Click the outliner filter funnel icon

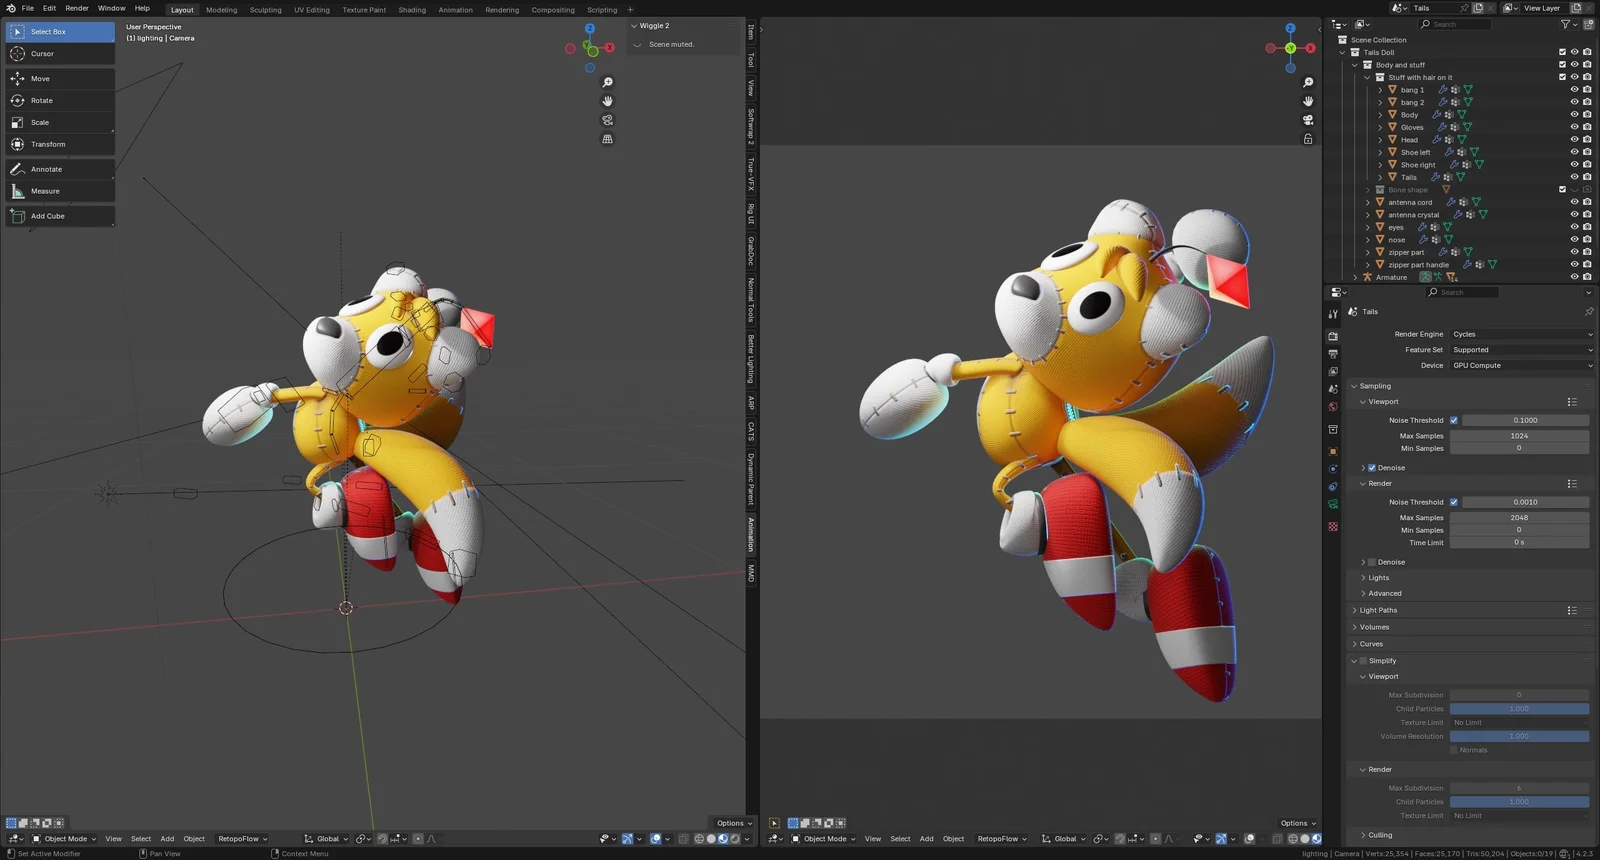(1566, 24)
